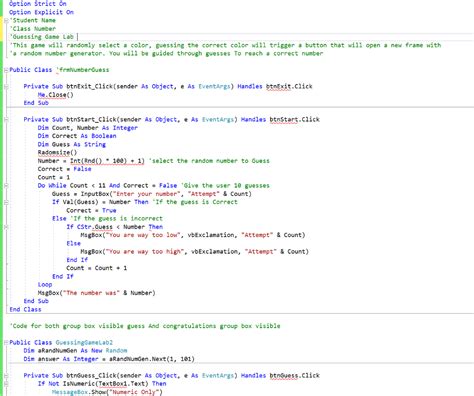Collapse the Do While Count loop block
This screenshot has height=396, width=474.
6,186
